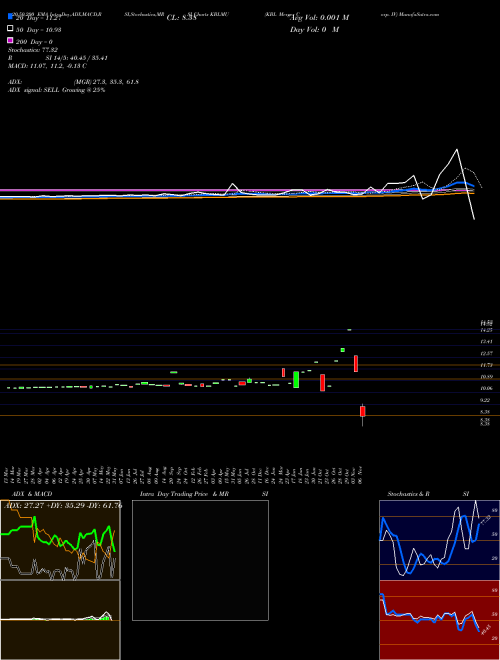Image resolution: width=500 pixels, height=660 pixels.
Task: Click the 10.06 price axis label
Action: pos(487,388)
